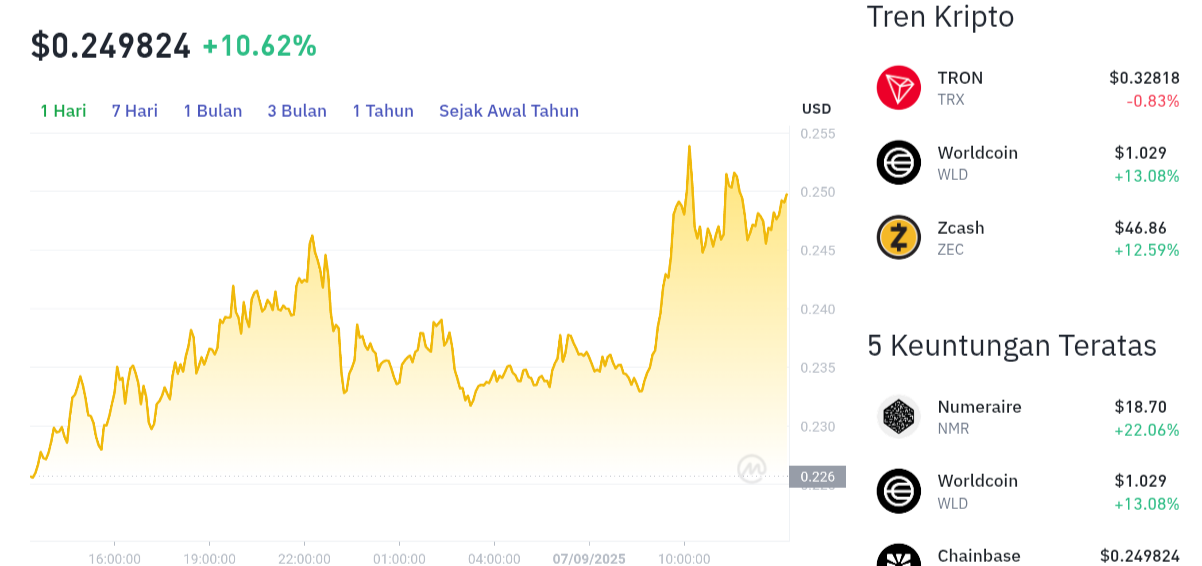Click the Zcash yellow coin icon
Viewport: 1202px width, 566px height.
point(898,238)
